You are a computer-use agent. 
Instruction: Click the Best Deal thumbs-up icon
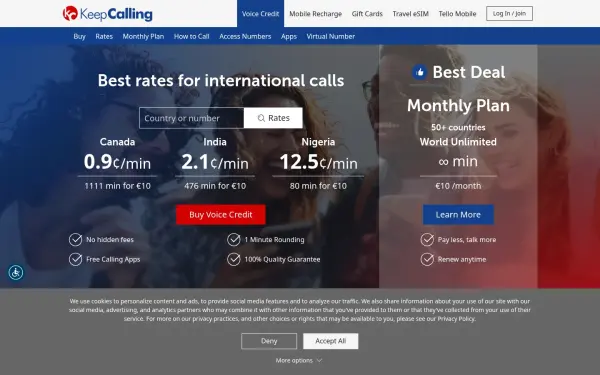coord(419,72)
